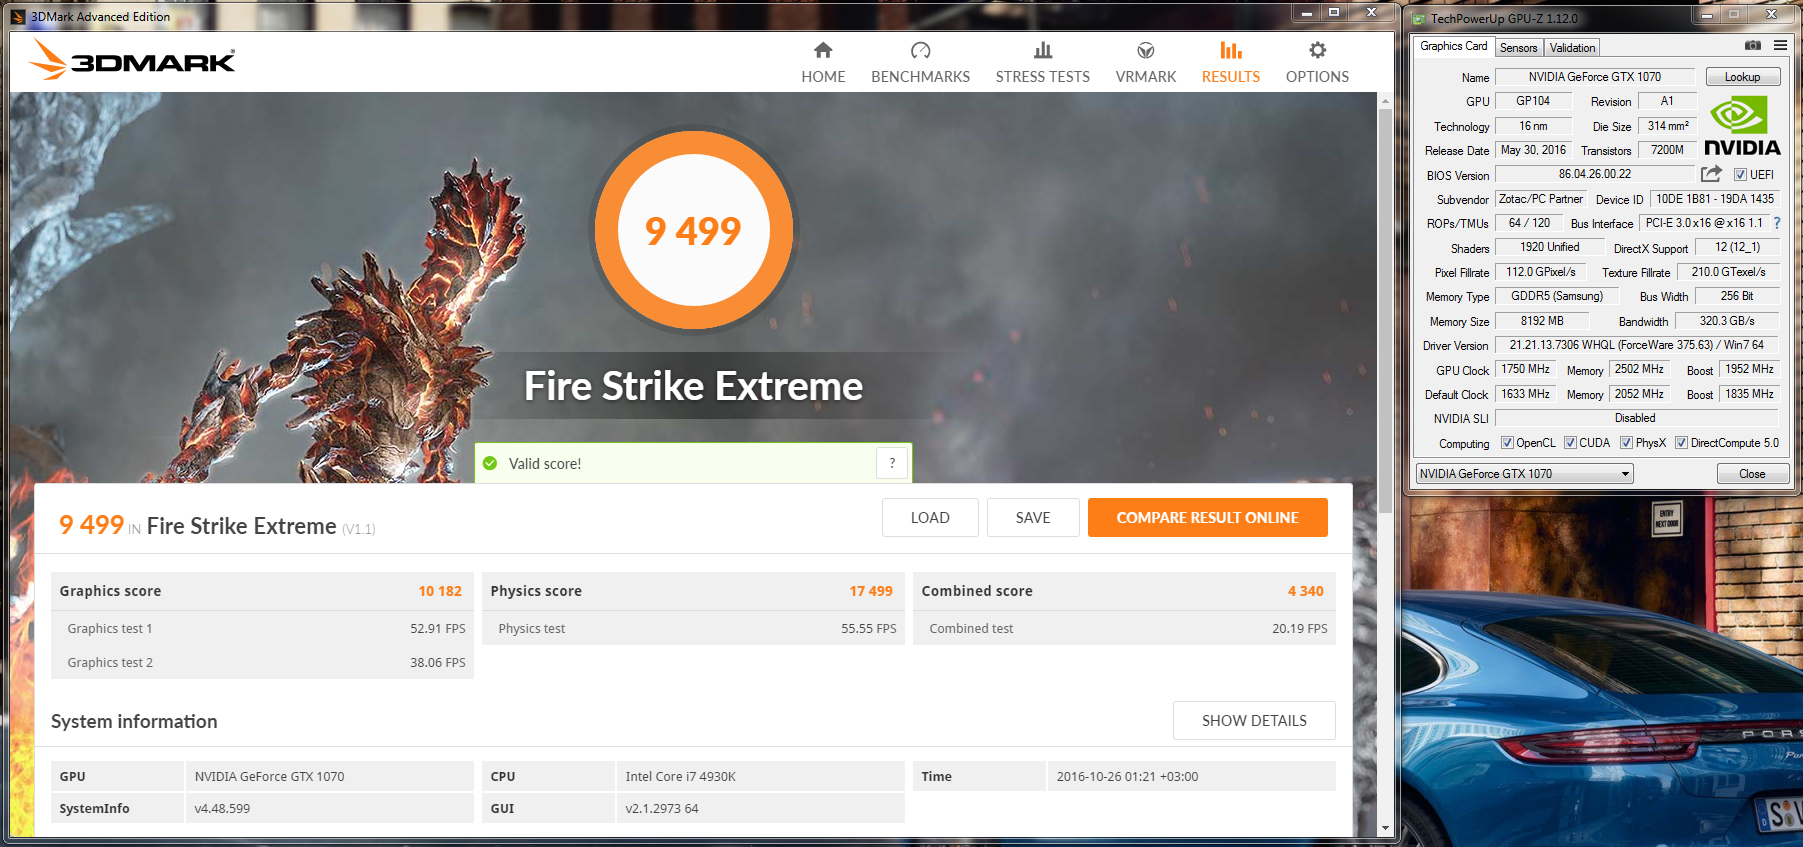The height and width of the screenshot is (847, 1803).
Task: Click the LOAD button
Action: tap(930, 517)
